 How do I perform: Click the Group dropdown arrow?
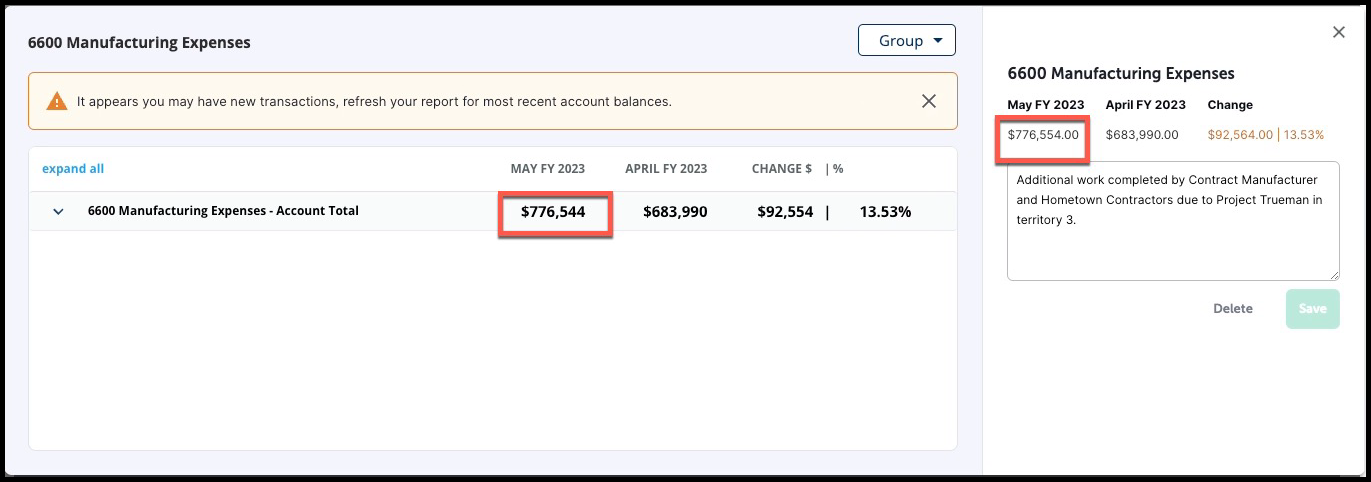[x=937, y=41]
